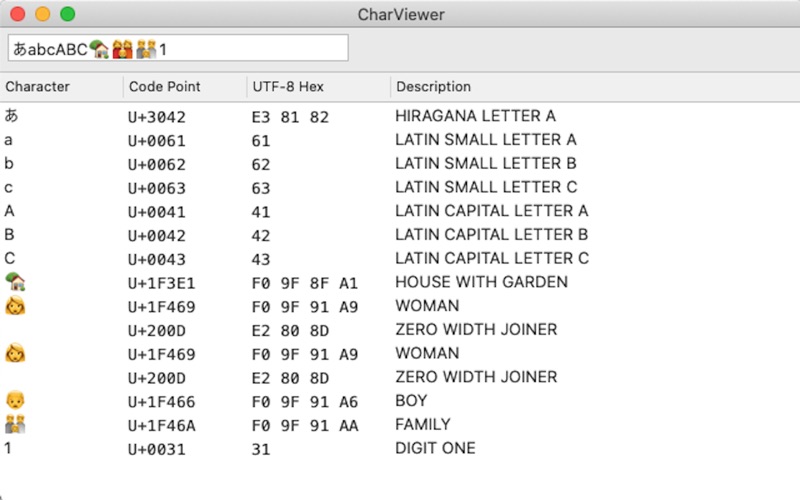
Task: Click the U+1F466 code point
Action: pos(161,402)
